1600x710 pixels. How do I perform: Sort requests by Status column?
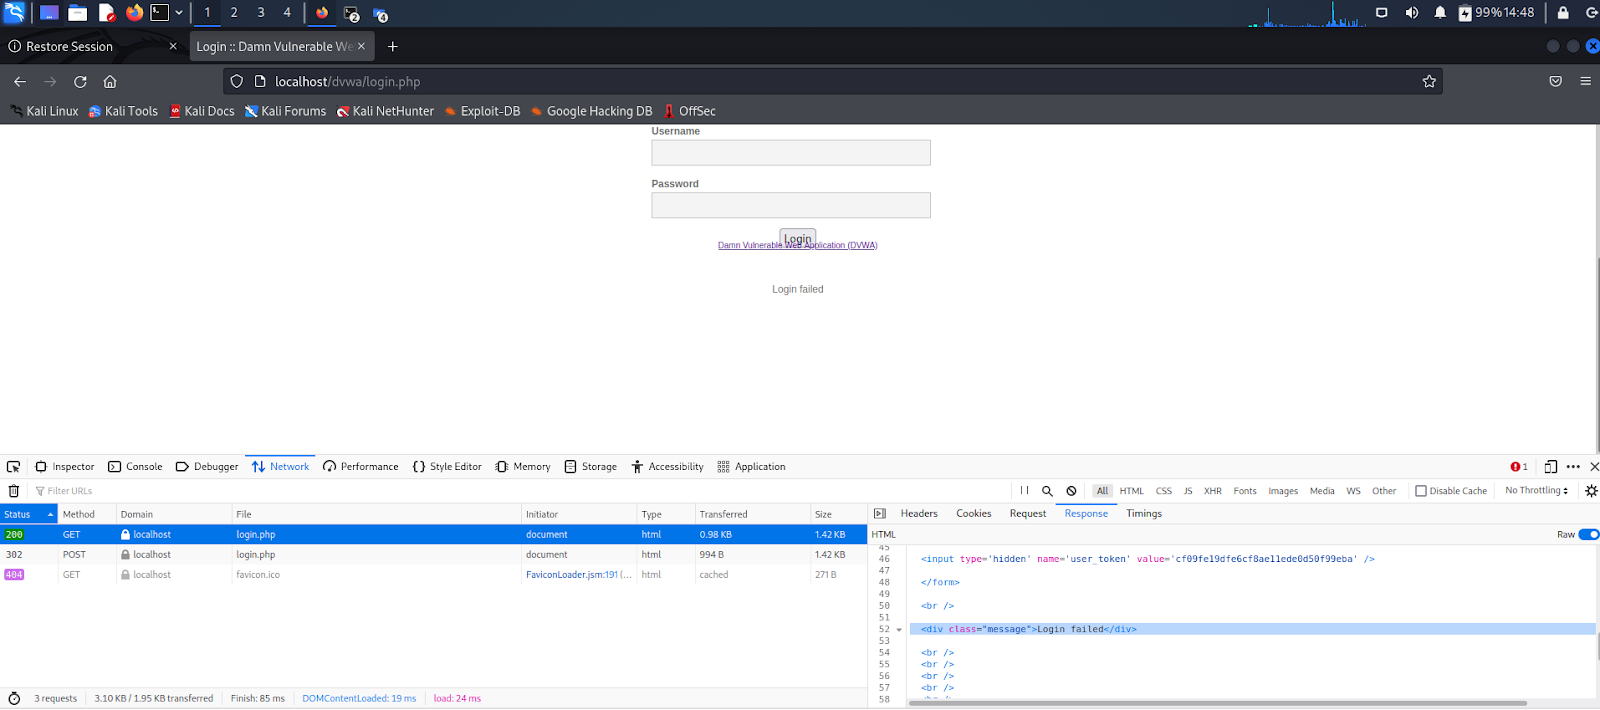tap(28, 515)
